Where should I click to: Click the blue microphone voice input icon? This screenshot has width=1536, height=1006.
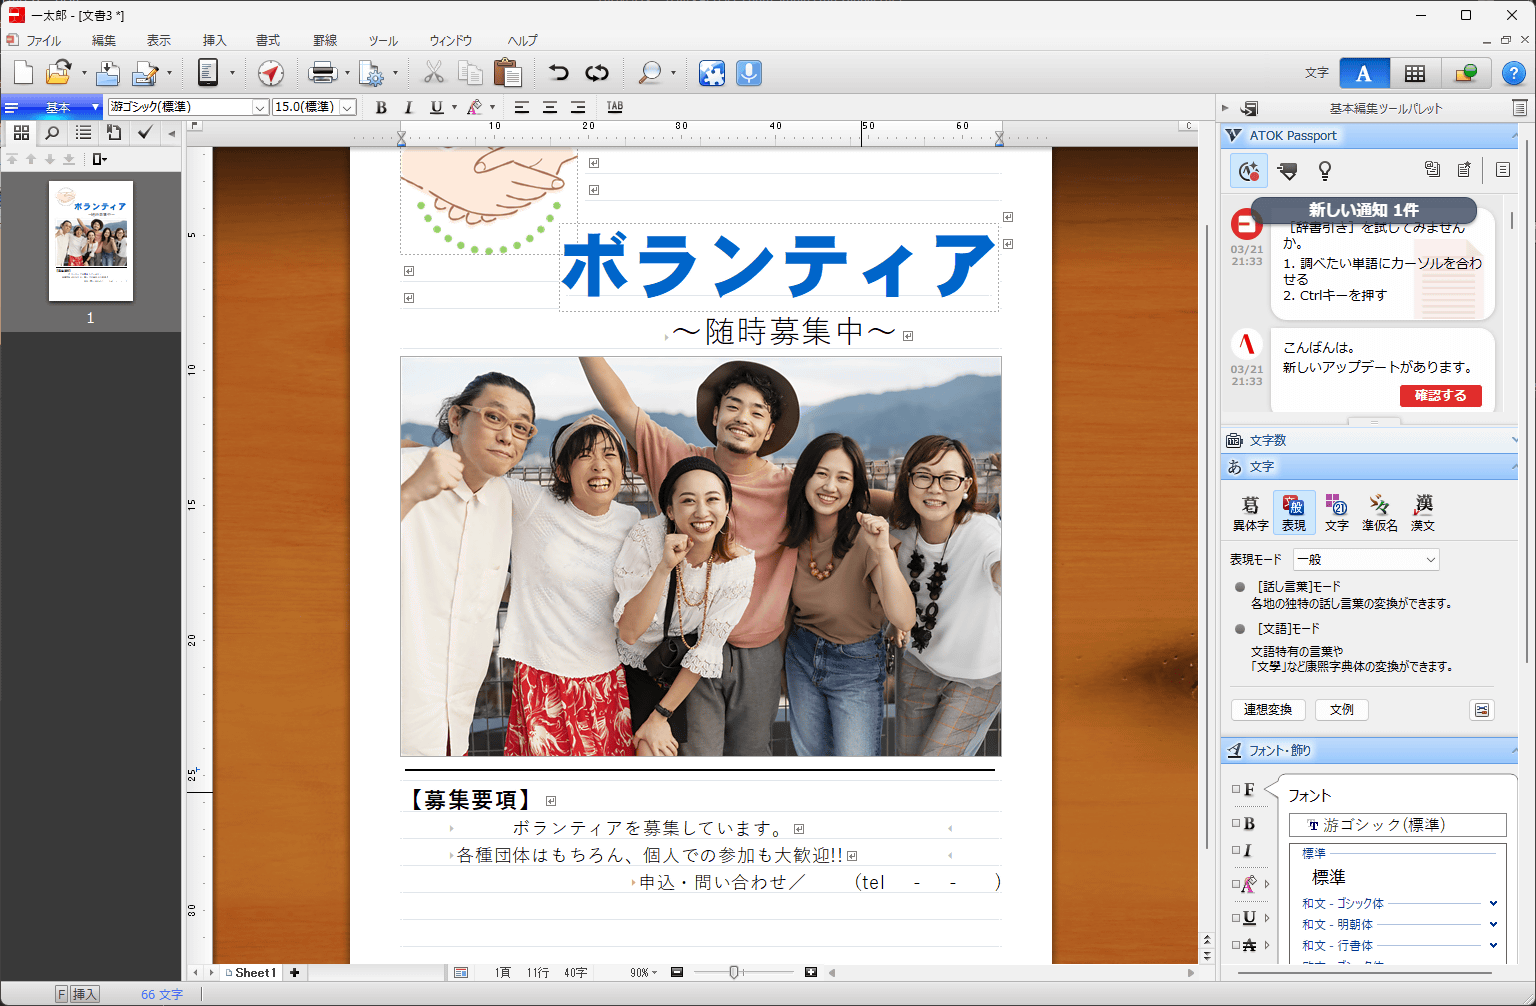point(748,73)
